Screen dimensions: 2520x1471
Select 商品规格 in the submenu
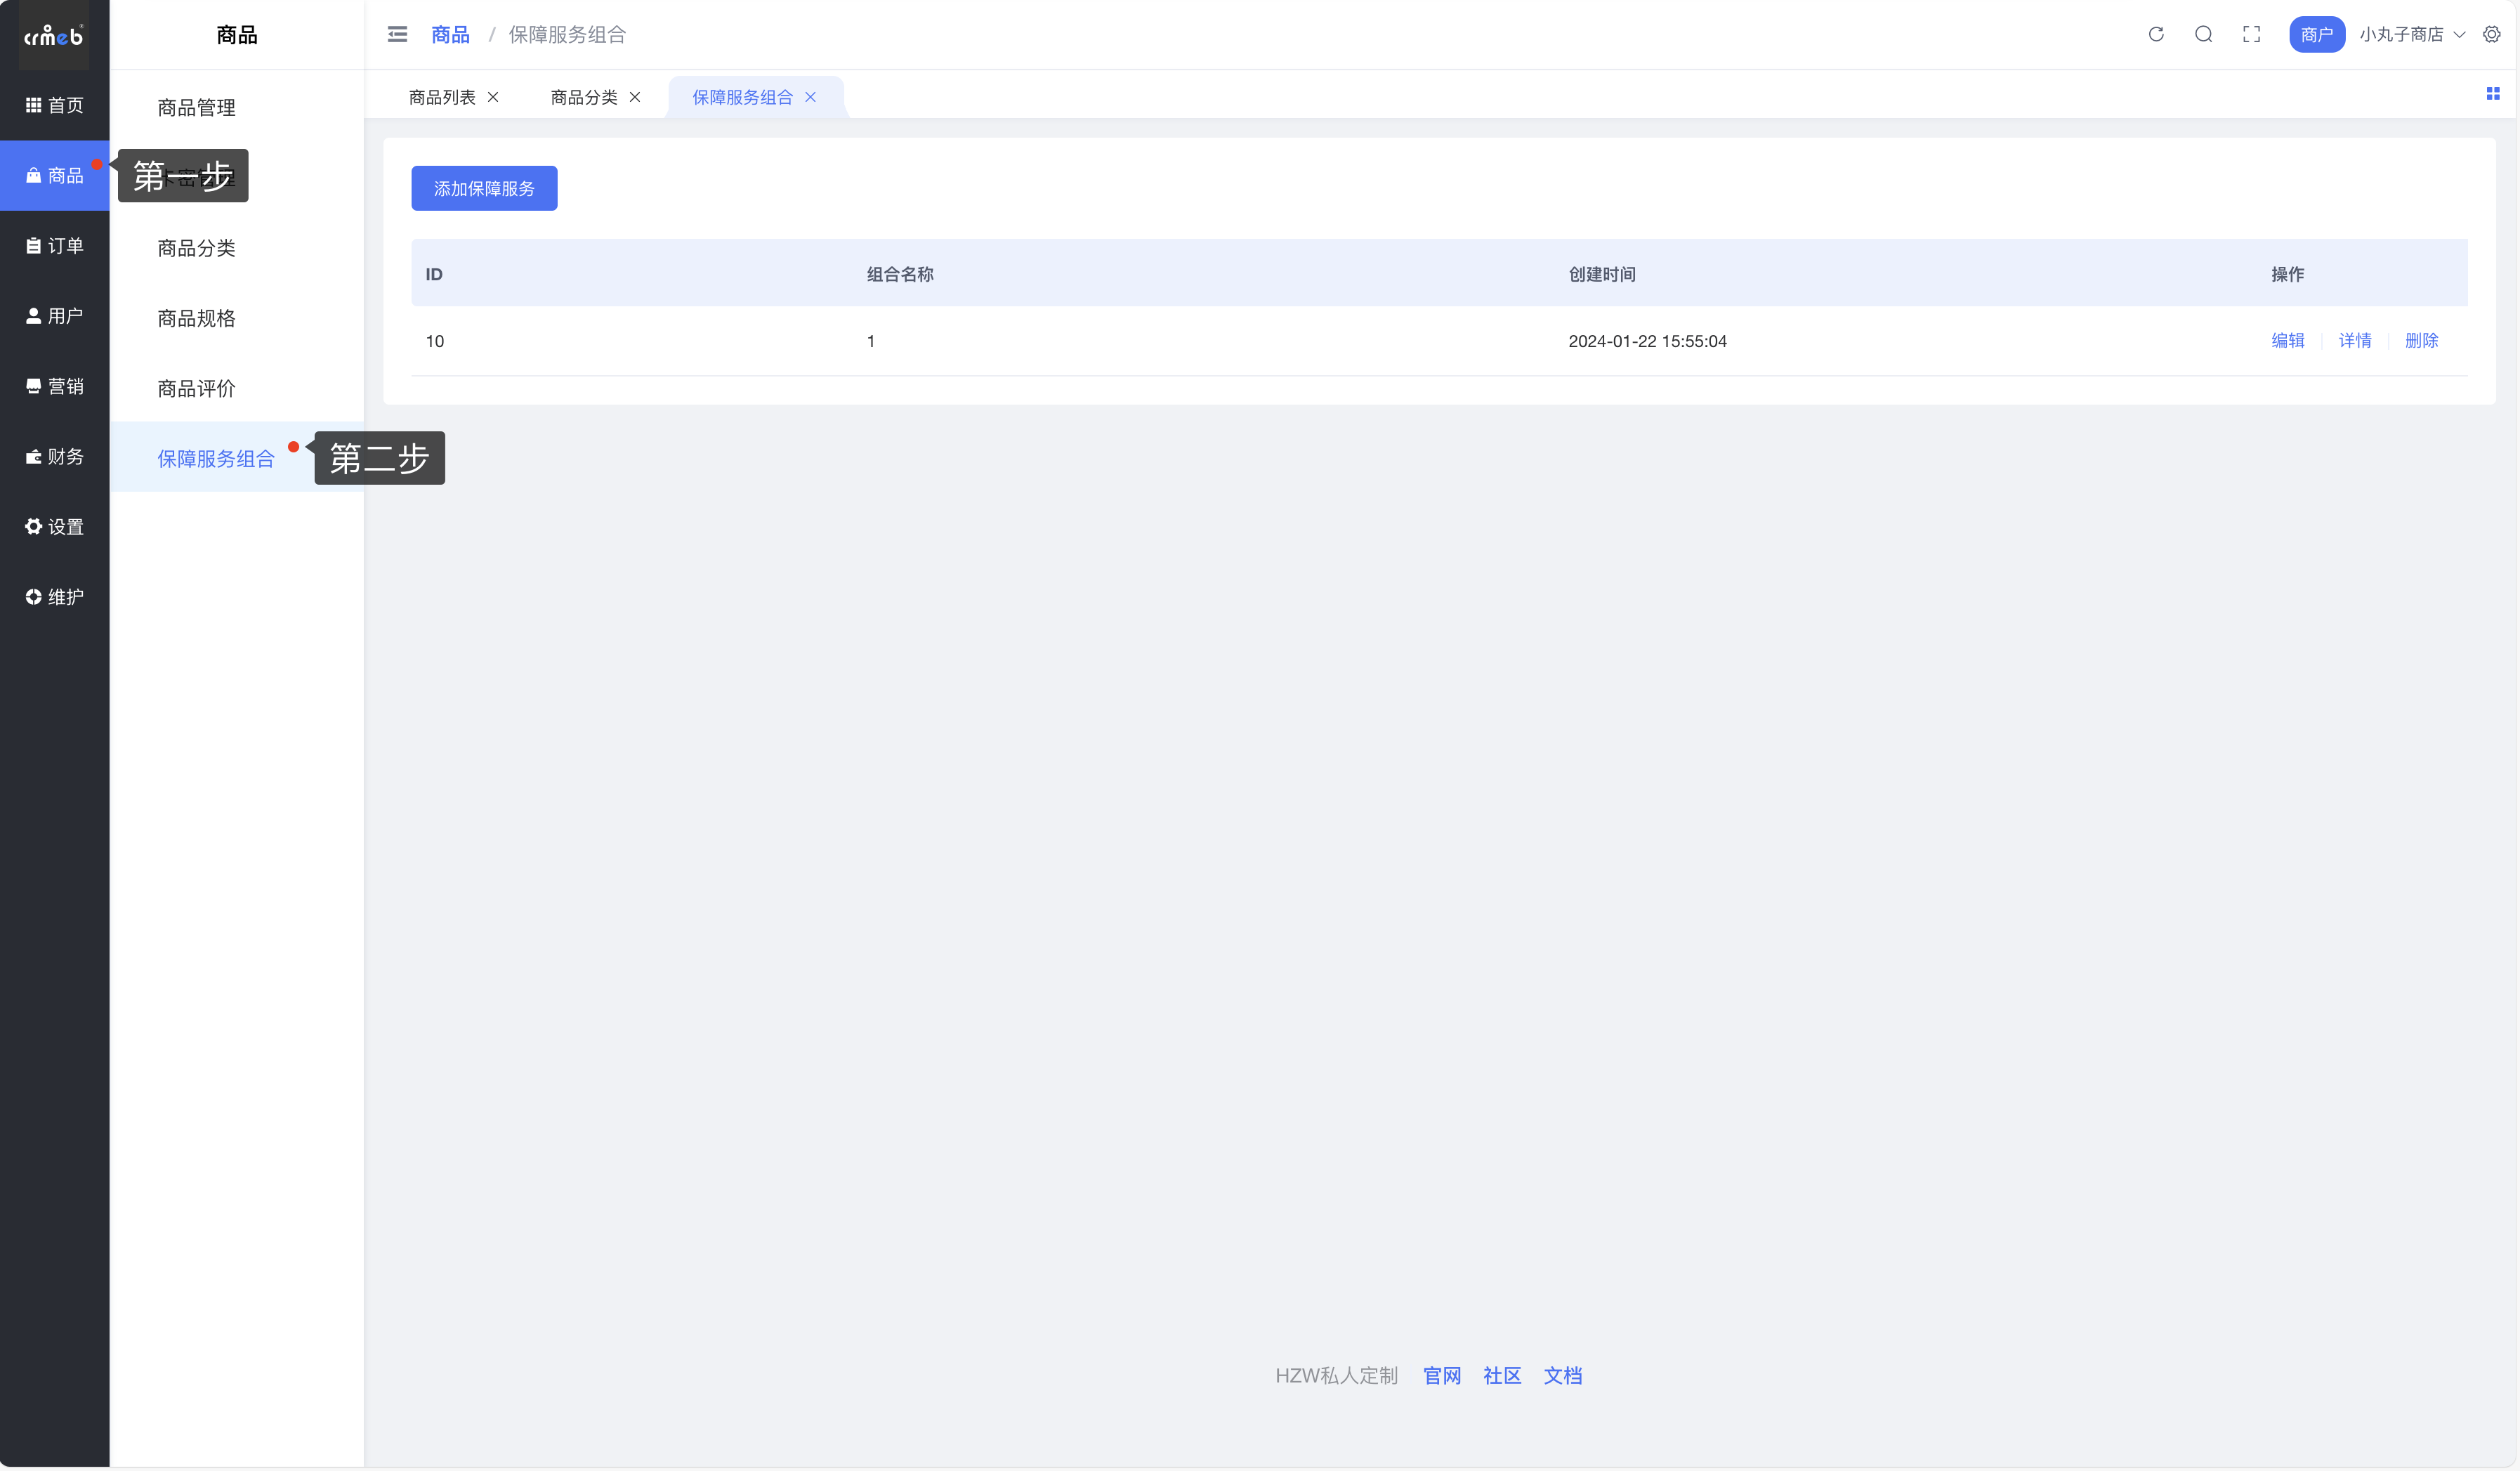pyautogui.click(x=196, y=318)
